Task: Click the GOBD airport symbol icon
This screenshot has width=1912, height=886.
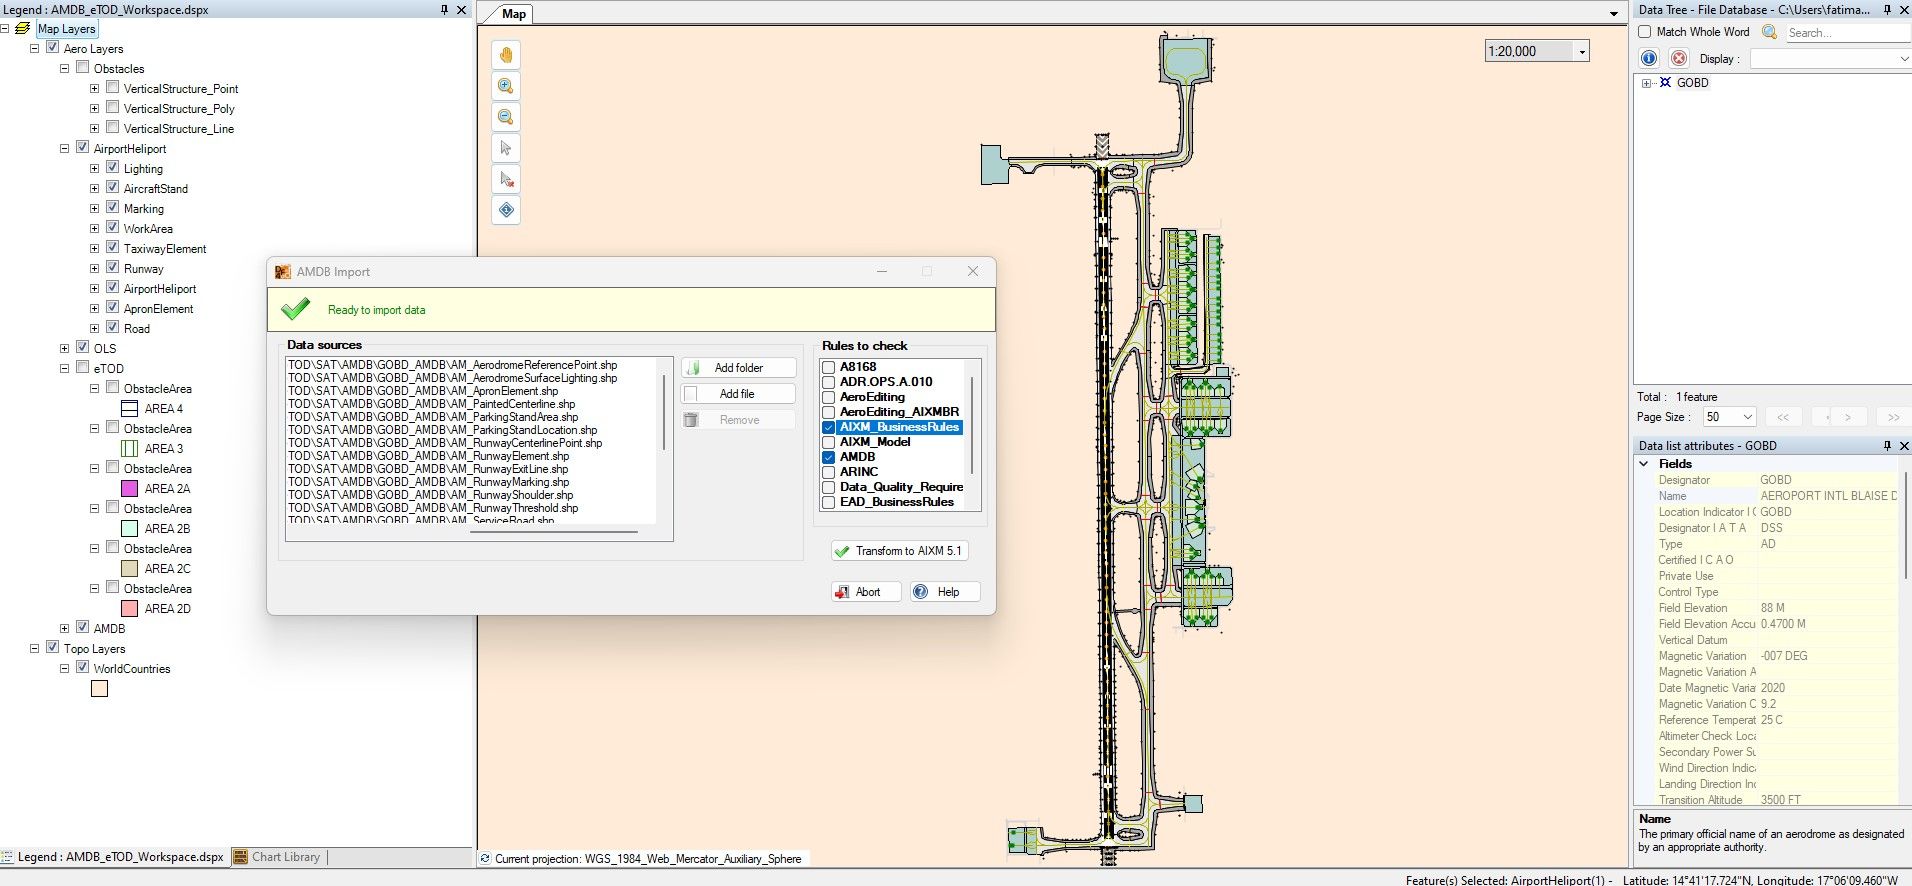Action: (x=1665, y=83)
